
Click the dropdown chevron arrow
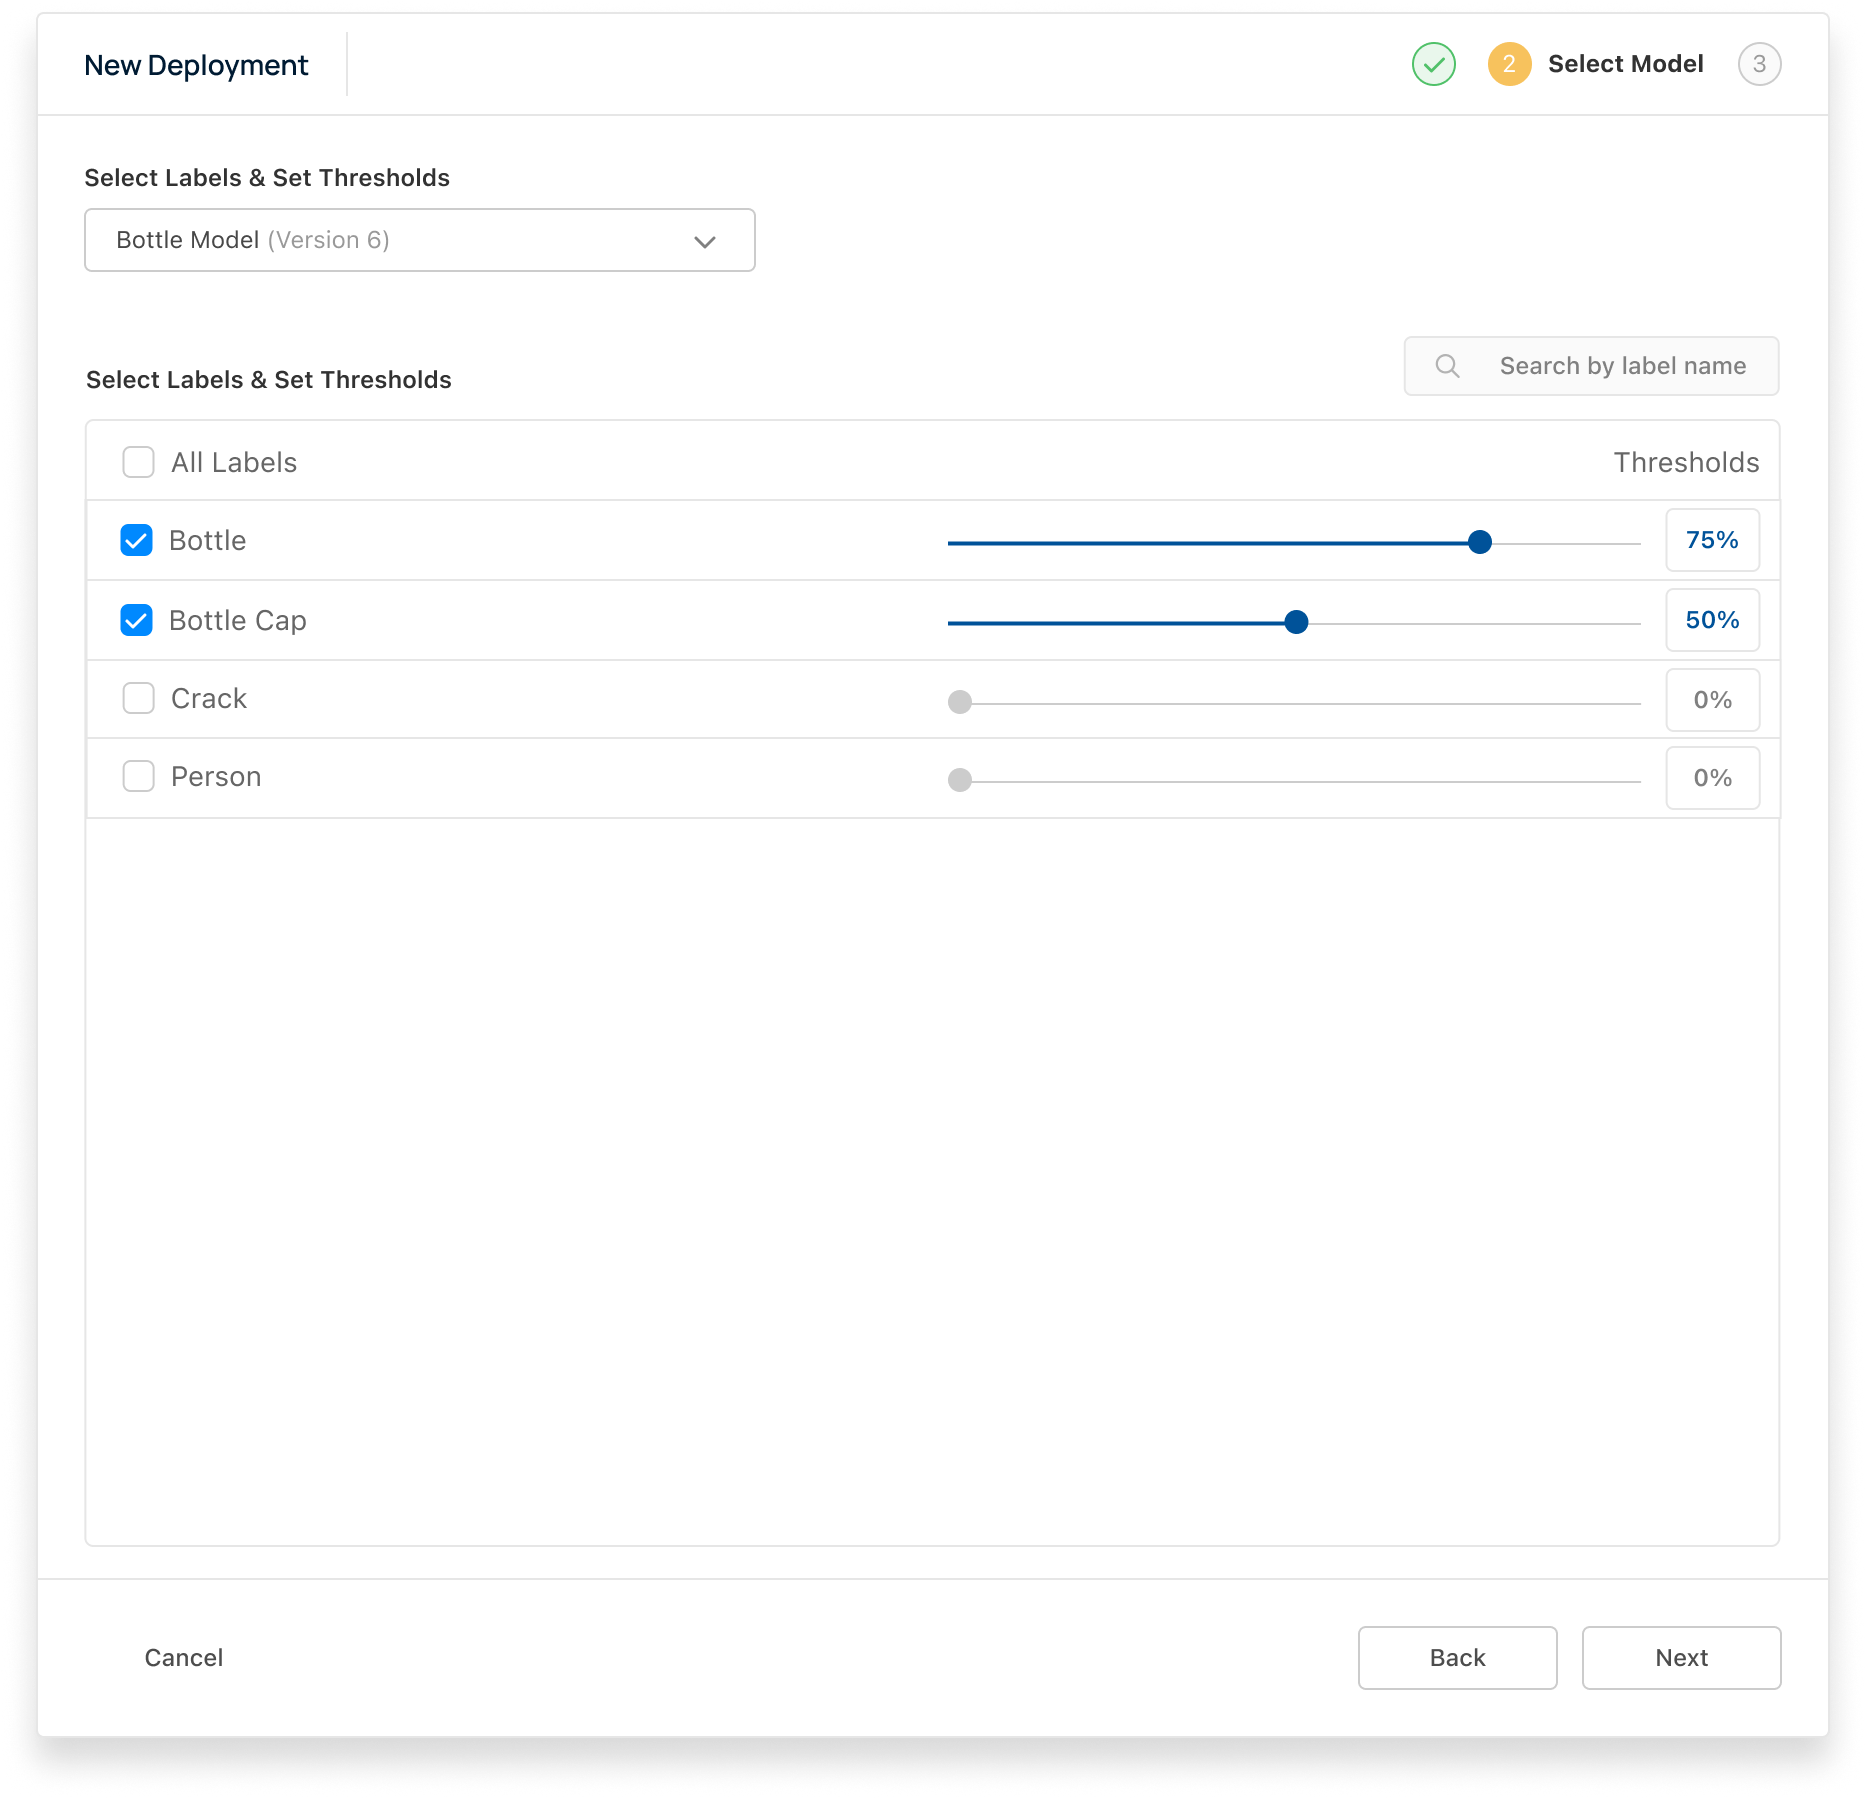pos(705,242)
